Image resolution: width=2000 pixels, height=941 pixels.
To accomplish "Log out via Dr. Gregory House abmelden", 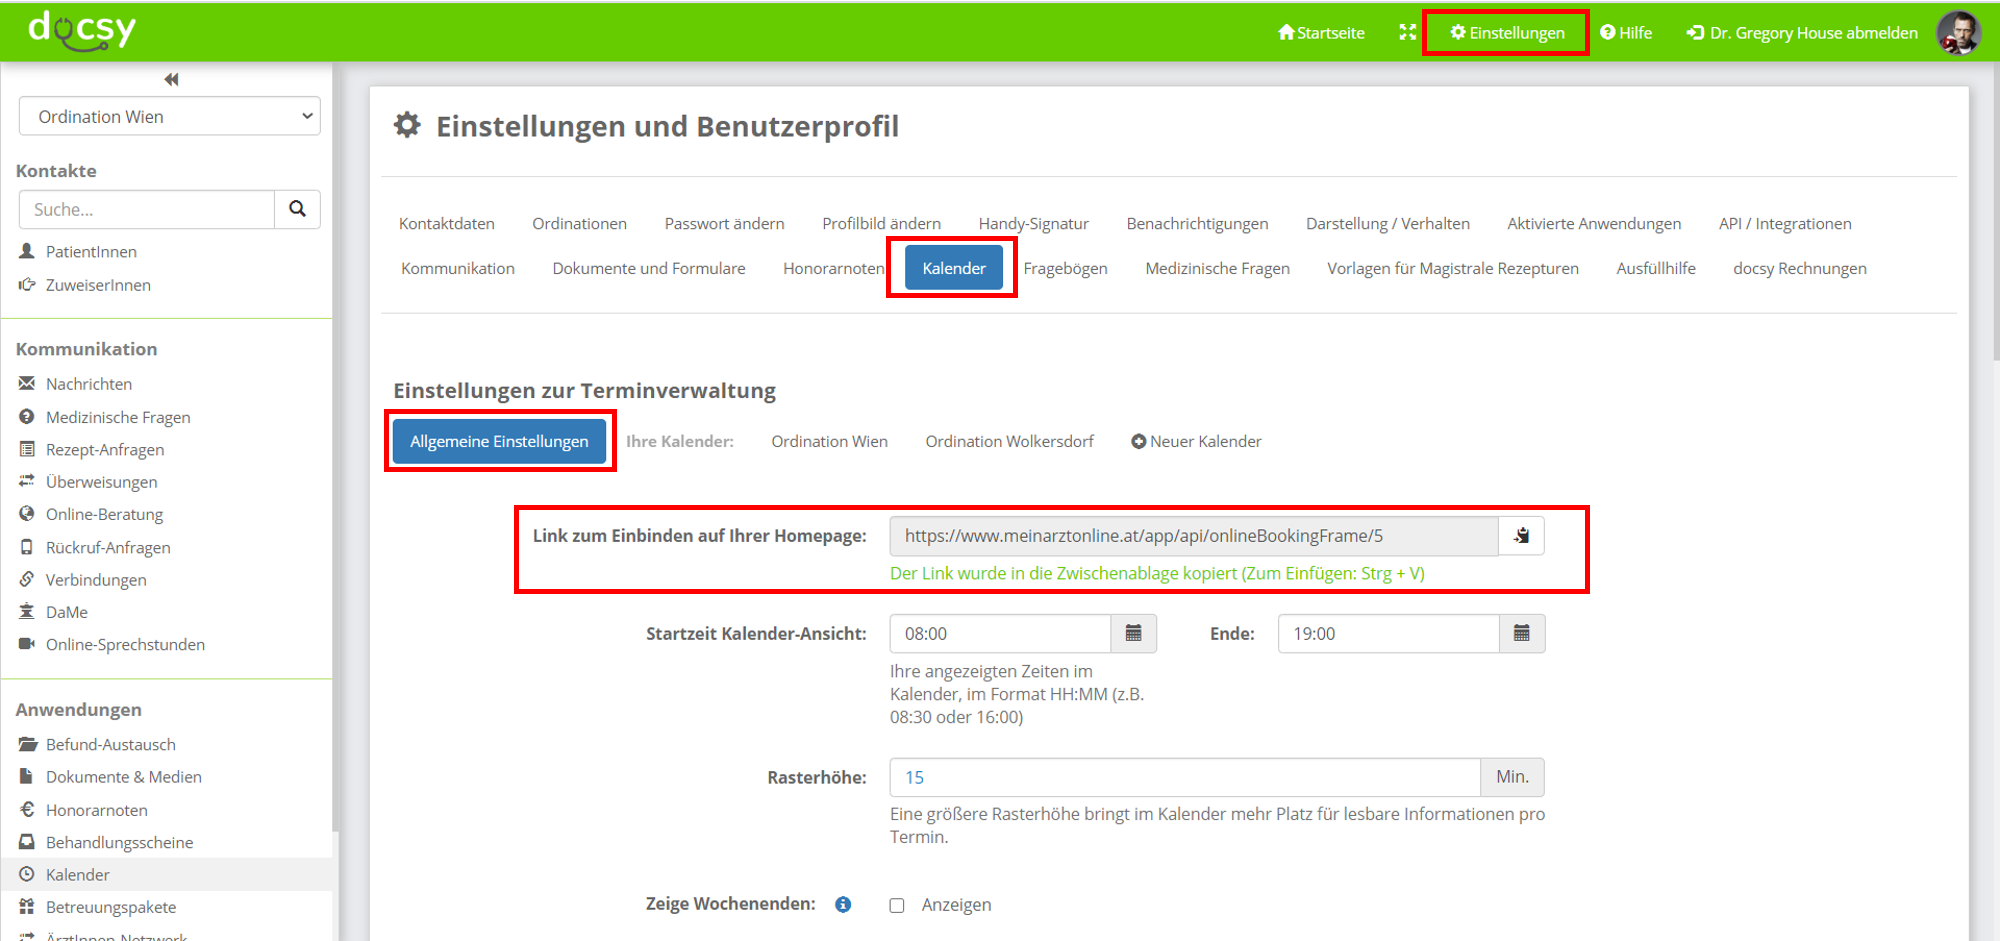I will 1802,33.
